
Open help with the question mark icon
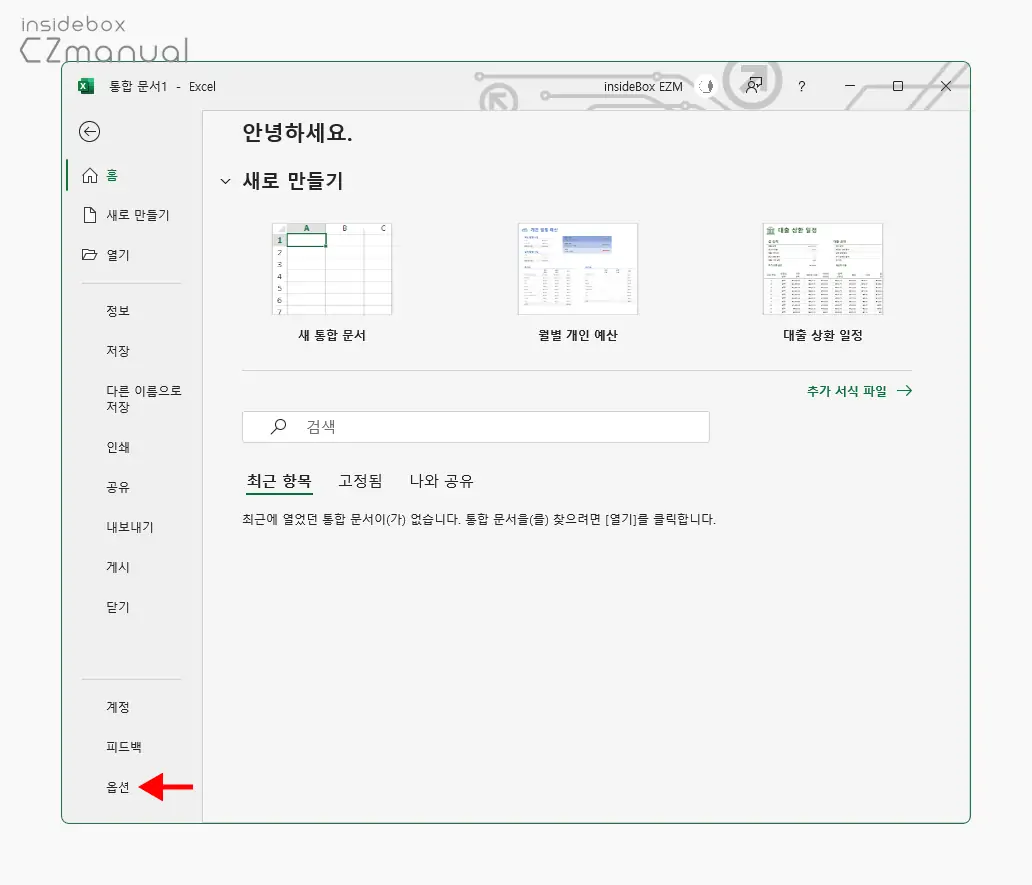[x=801, y=86]
